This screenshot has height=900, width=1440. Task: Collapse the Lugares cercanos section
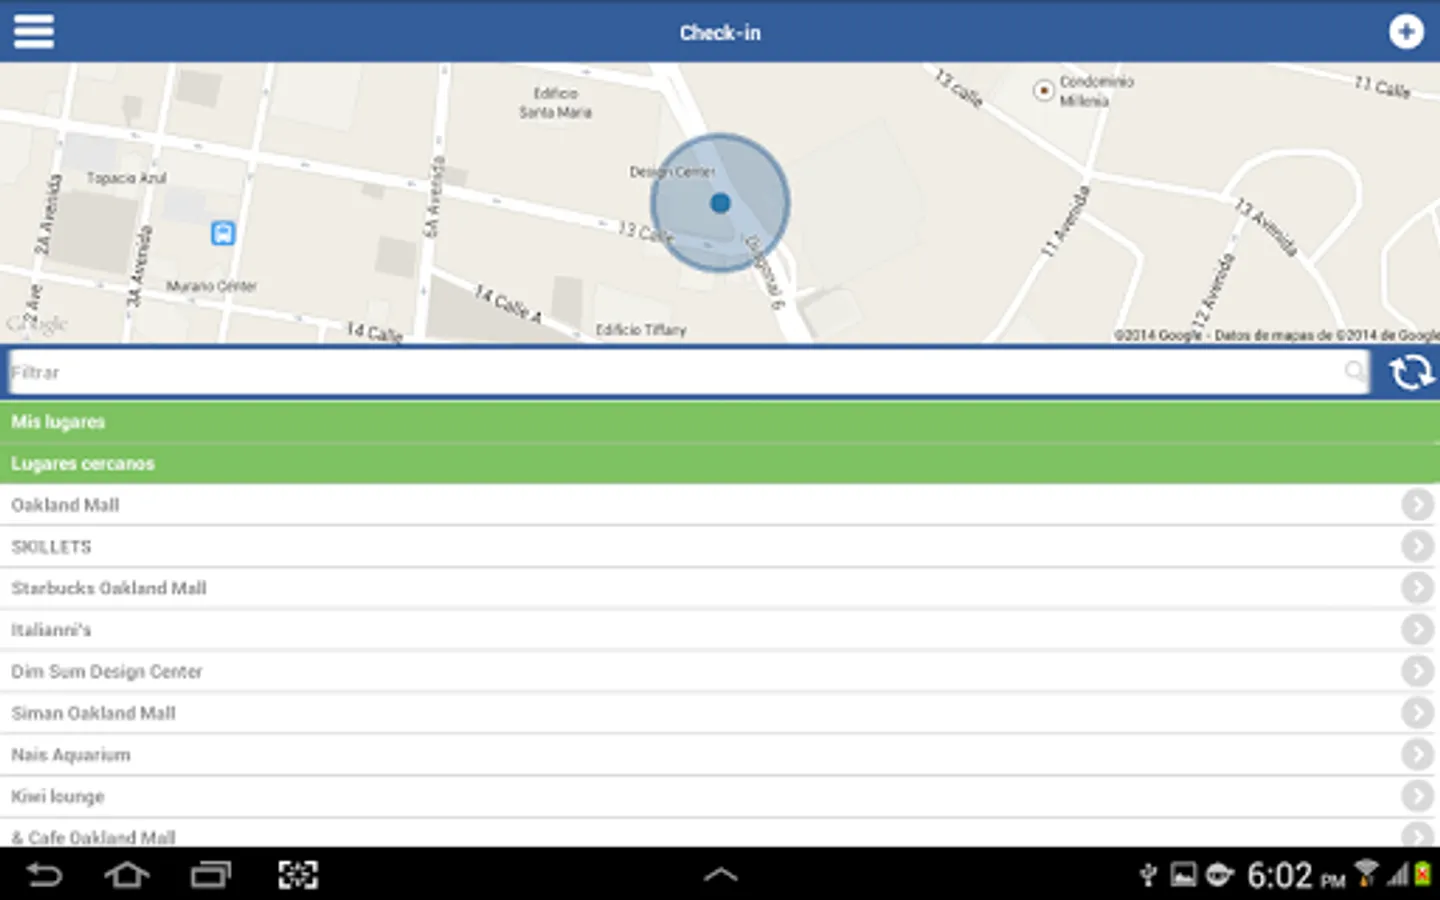coord(720,464)
